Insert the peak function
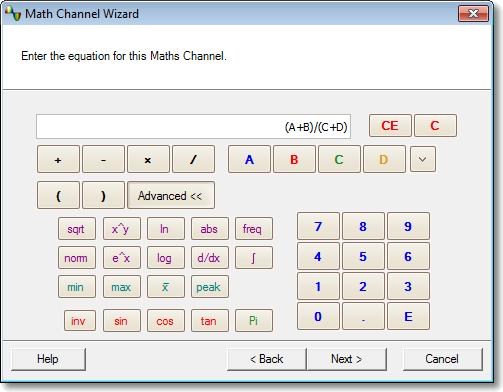Viewport: 503px width, 392px height. [210, 287]
